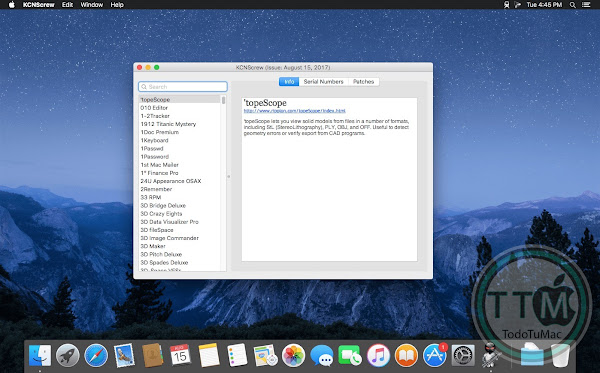Screen dimensions: 600x373
Task: Click magnifier icon in Search field
Action: pyautogui.click(x=144, y=87)
